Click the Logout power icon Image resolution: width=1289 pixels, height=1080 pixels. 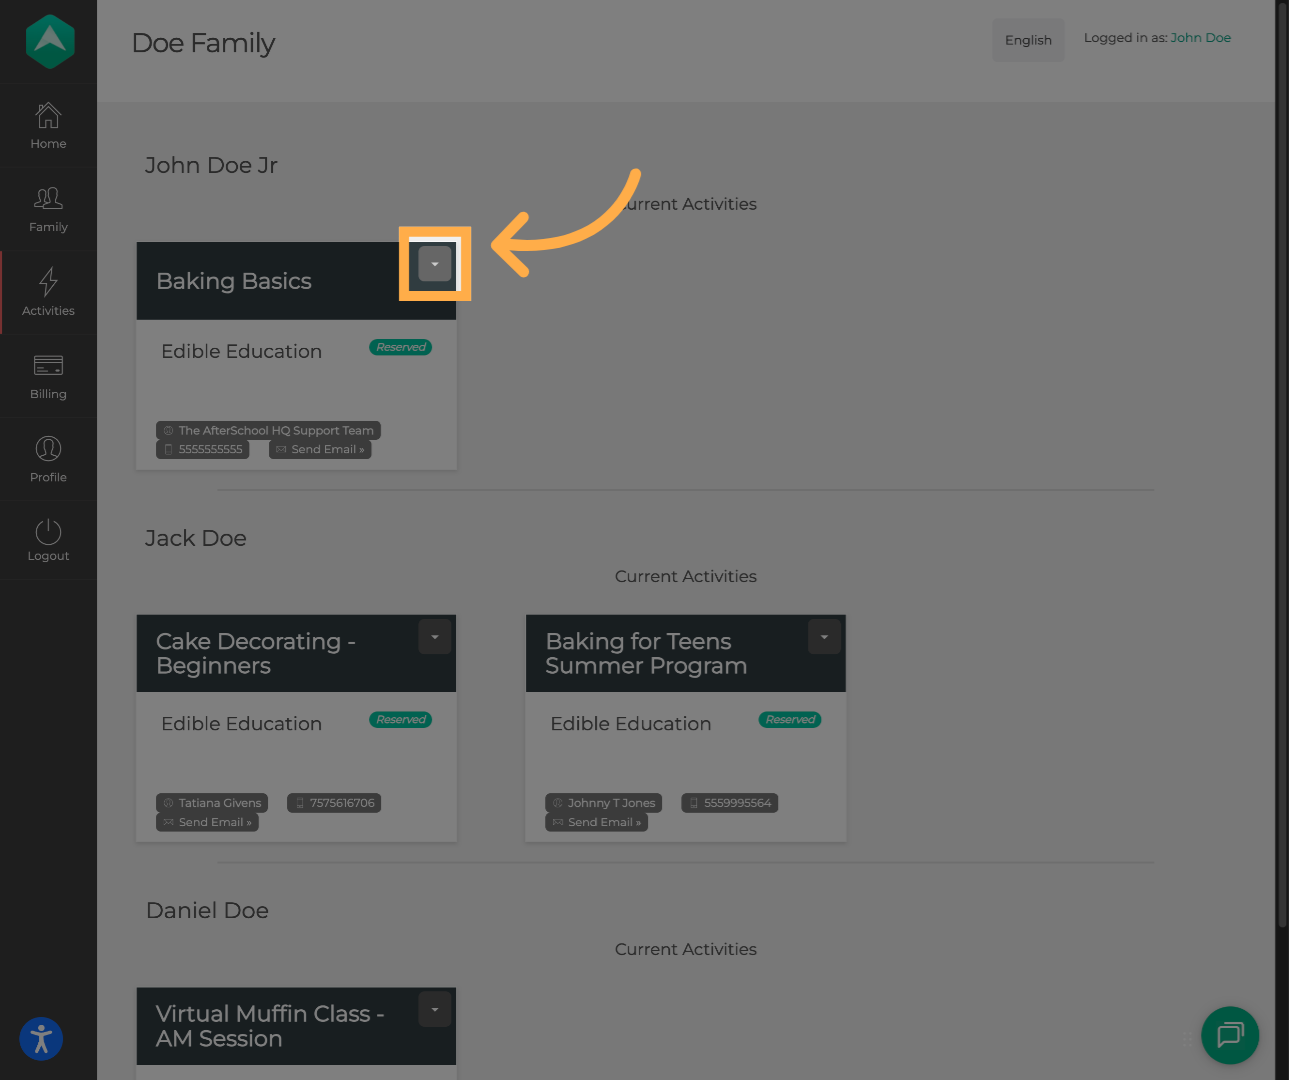[x=48, y=532]
